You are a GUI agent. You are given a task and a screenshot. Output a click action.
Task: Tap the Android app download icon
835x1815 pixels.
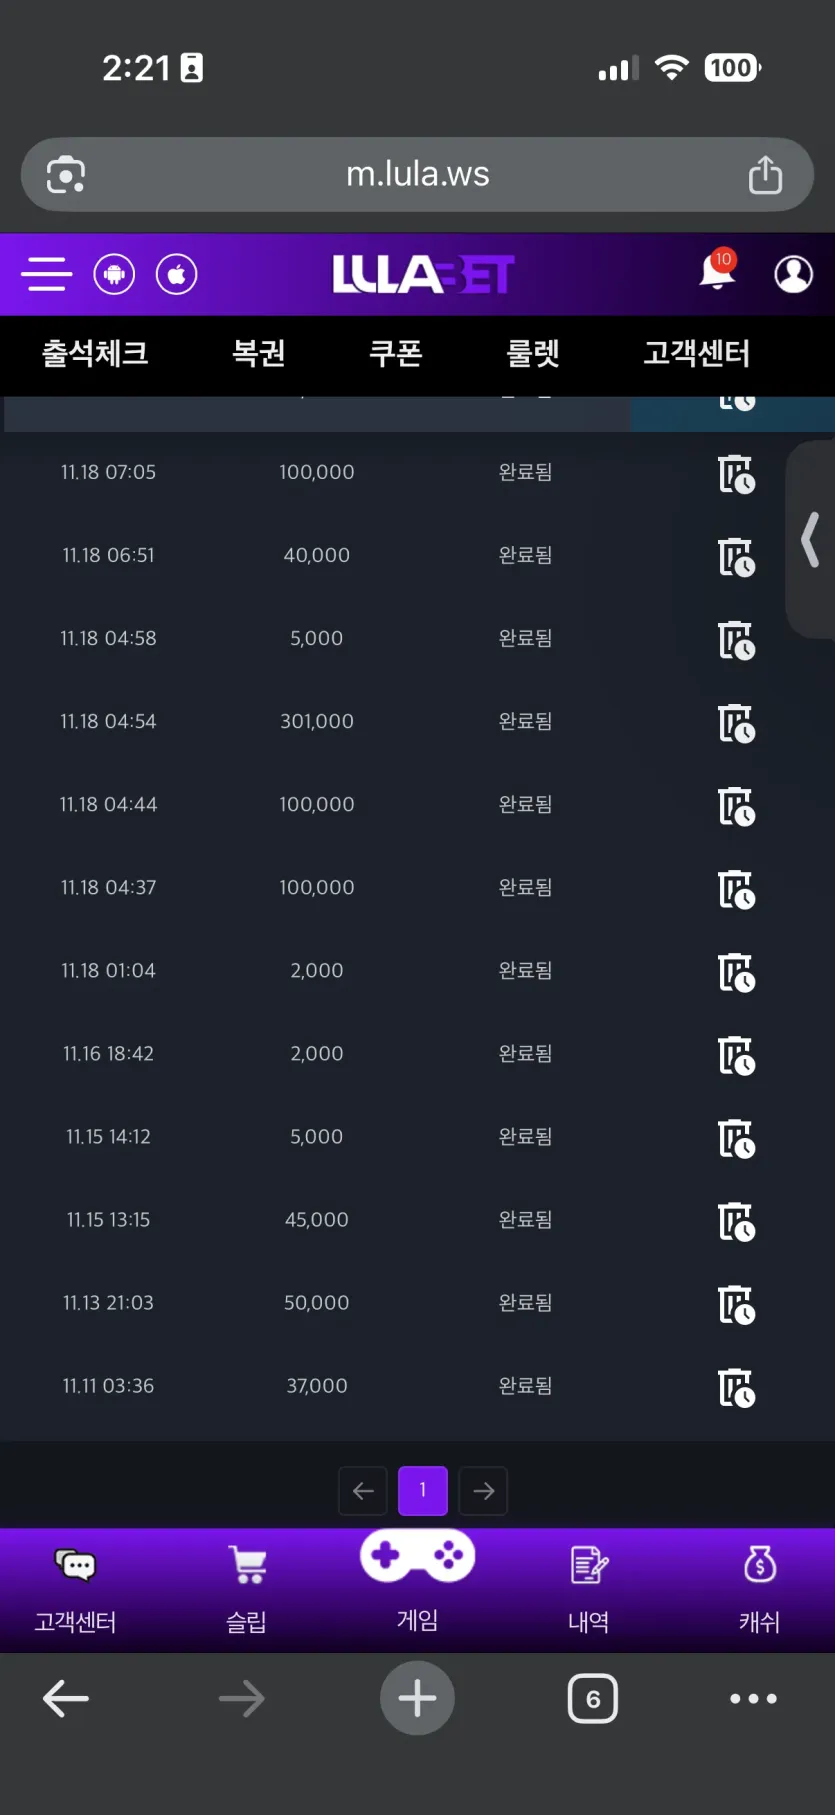point(114,274)
